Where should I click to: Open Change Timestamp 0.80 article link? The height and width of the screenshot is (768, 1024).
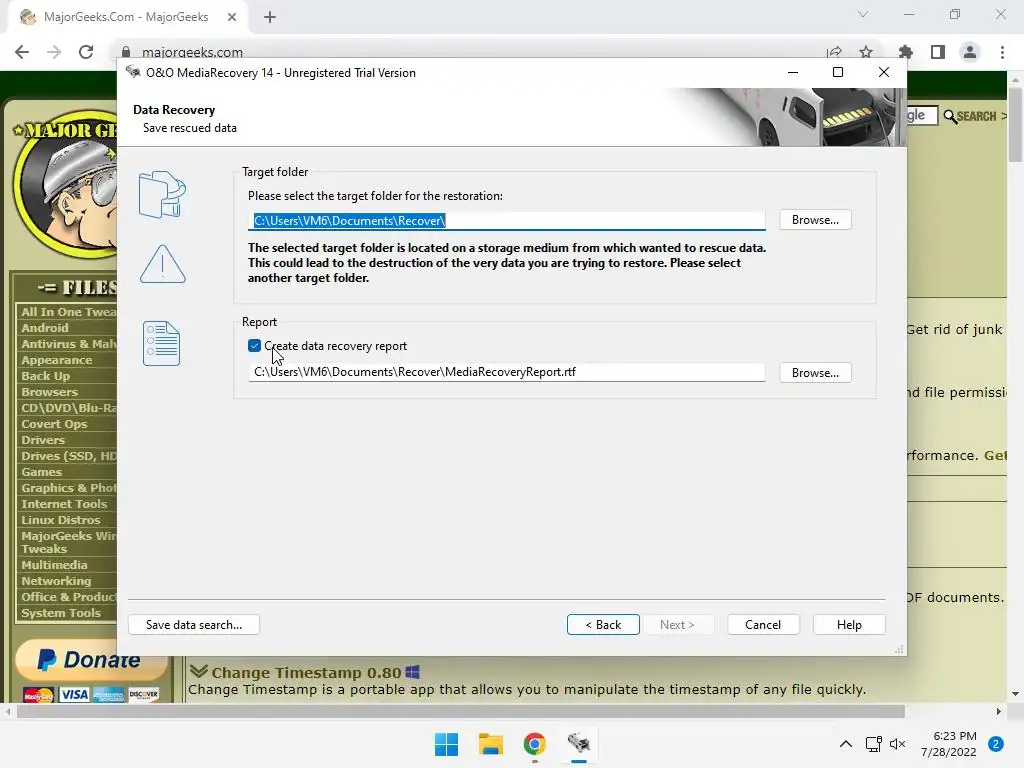click(x=306, y=673)
